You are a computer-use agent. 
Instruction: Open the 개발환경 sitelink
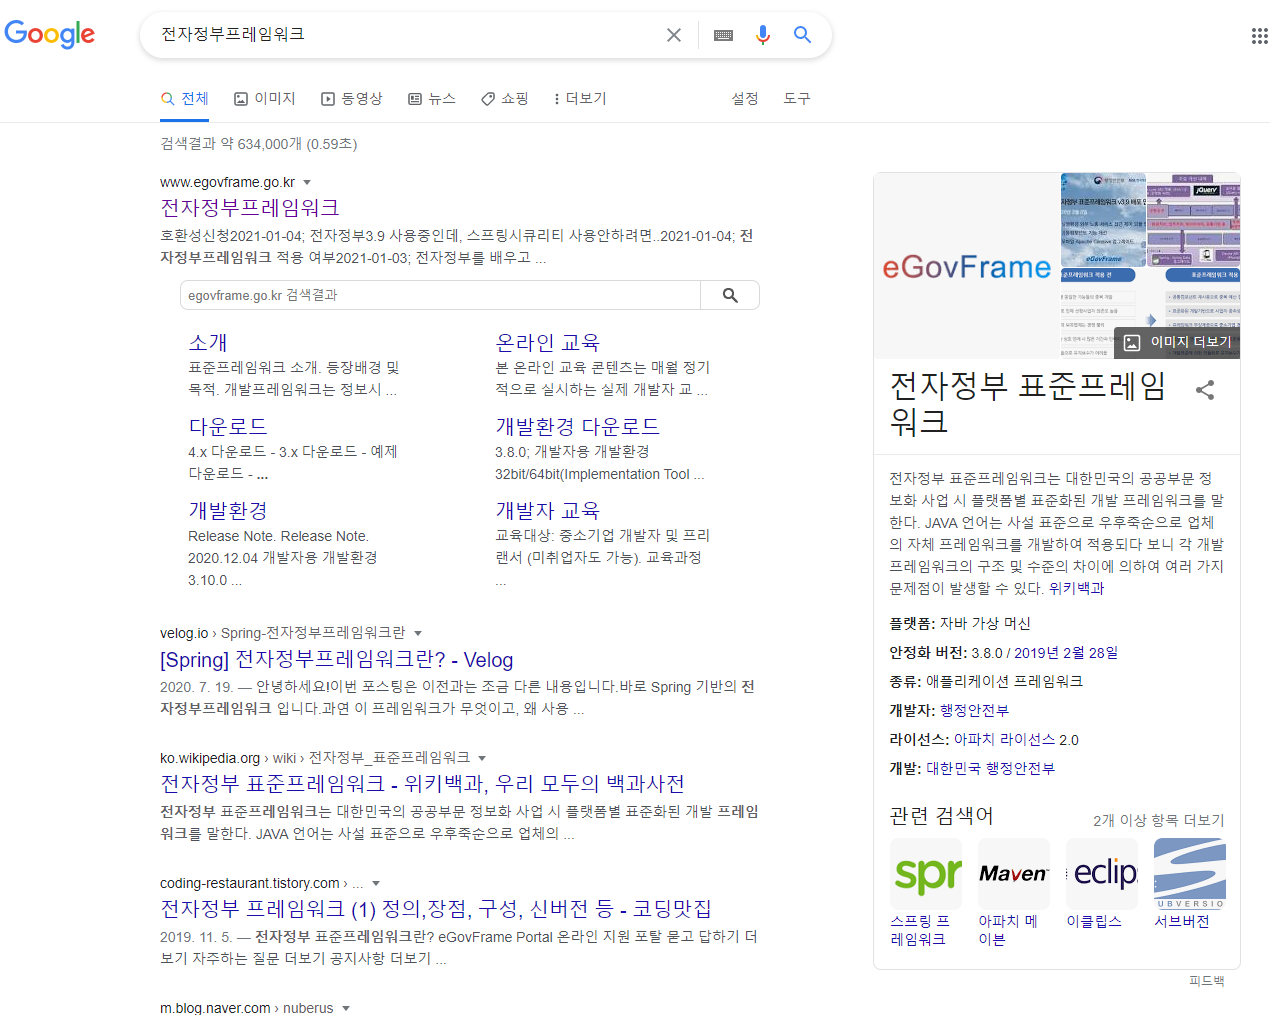tap(228, 511)
